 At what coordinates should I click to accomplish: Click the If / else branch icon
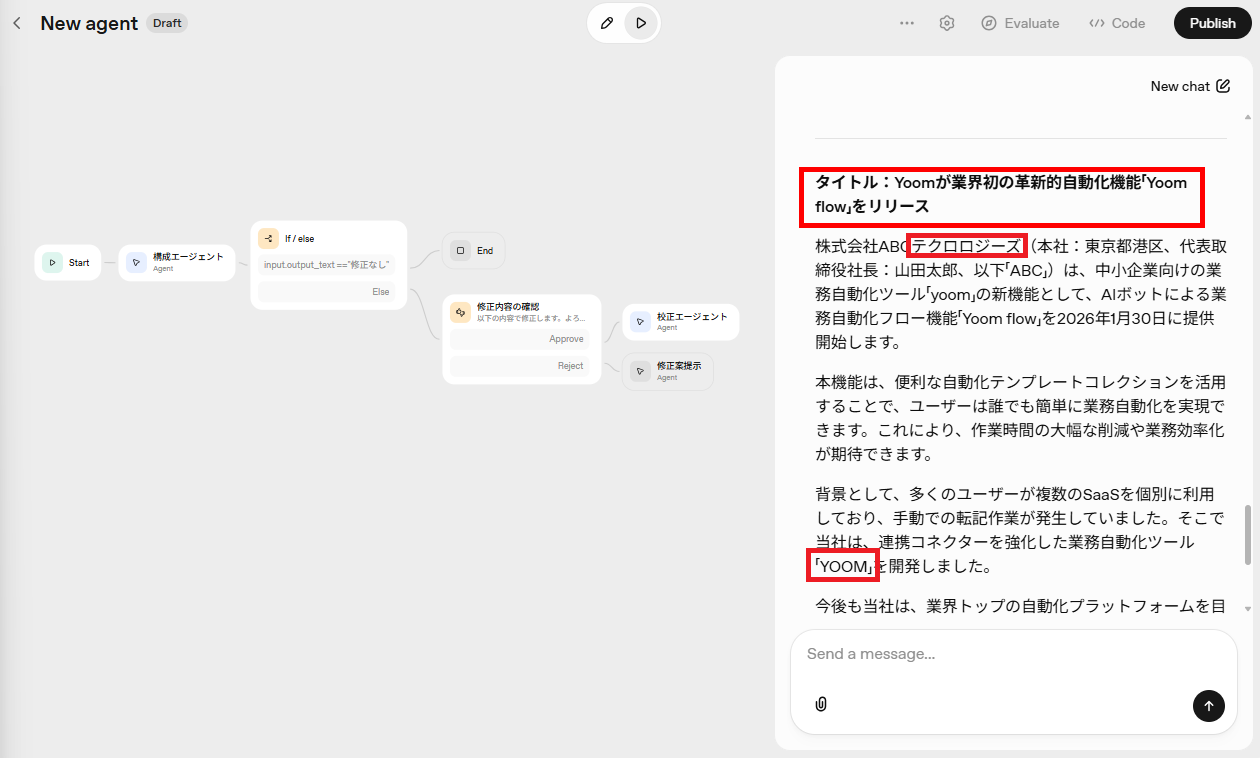point(268,238)
